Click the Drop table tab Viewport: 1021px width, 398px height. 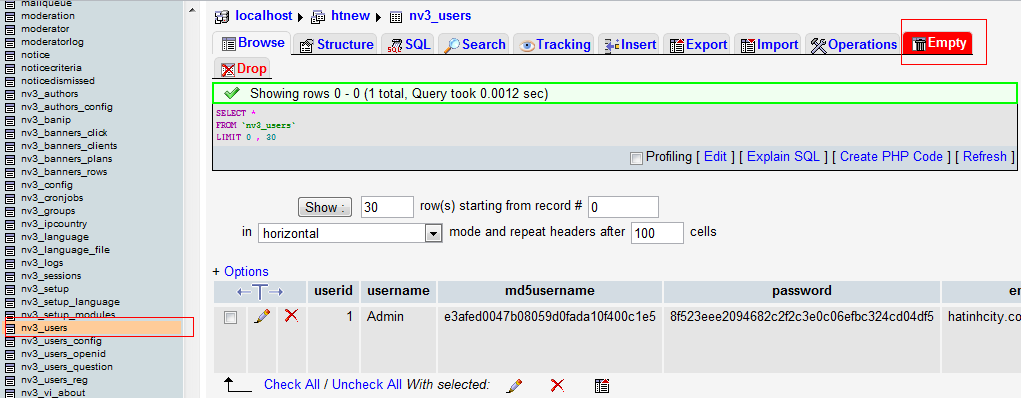click(242, 68)
